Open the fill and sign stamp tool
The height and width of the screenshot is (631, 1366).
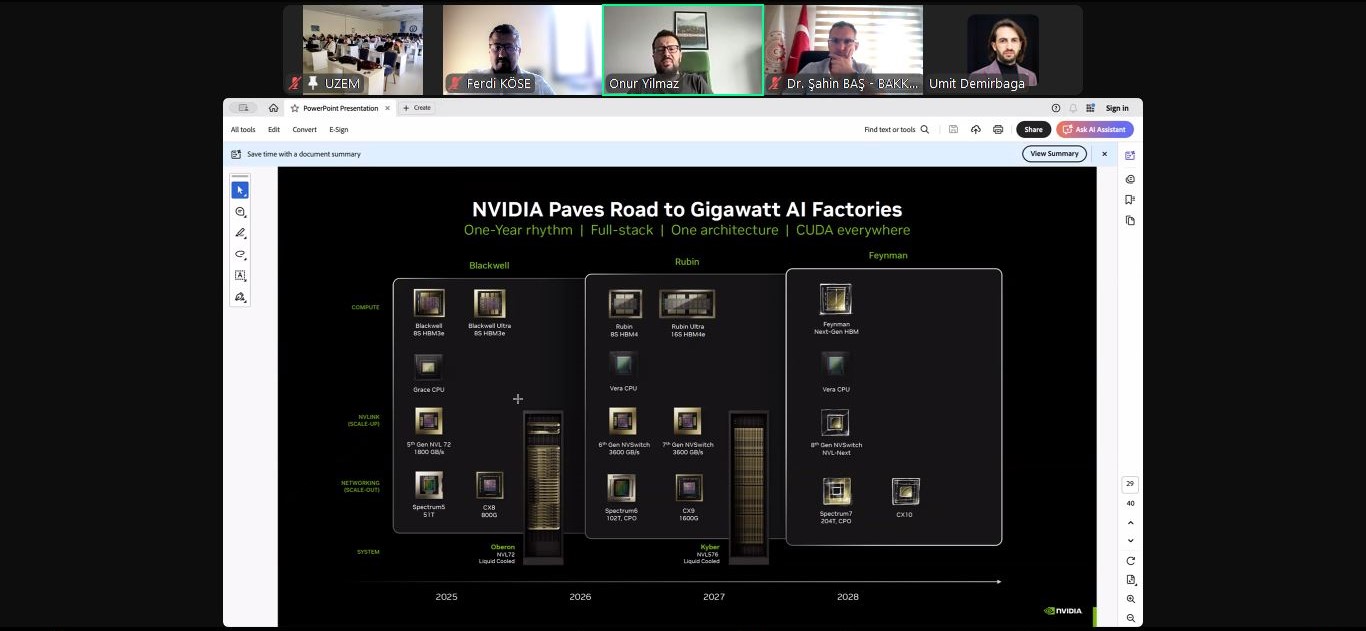point(240,297)
